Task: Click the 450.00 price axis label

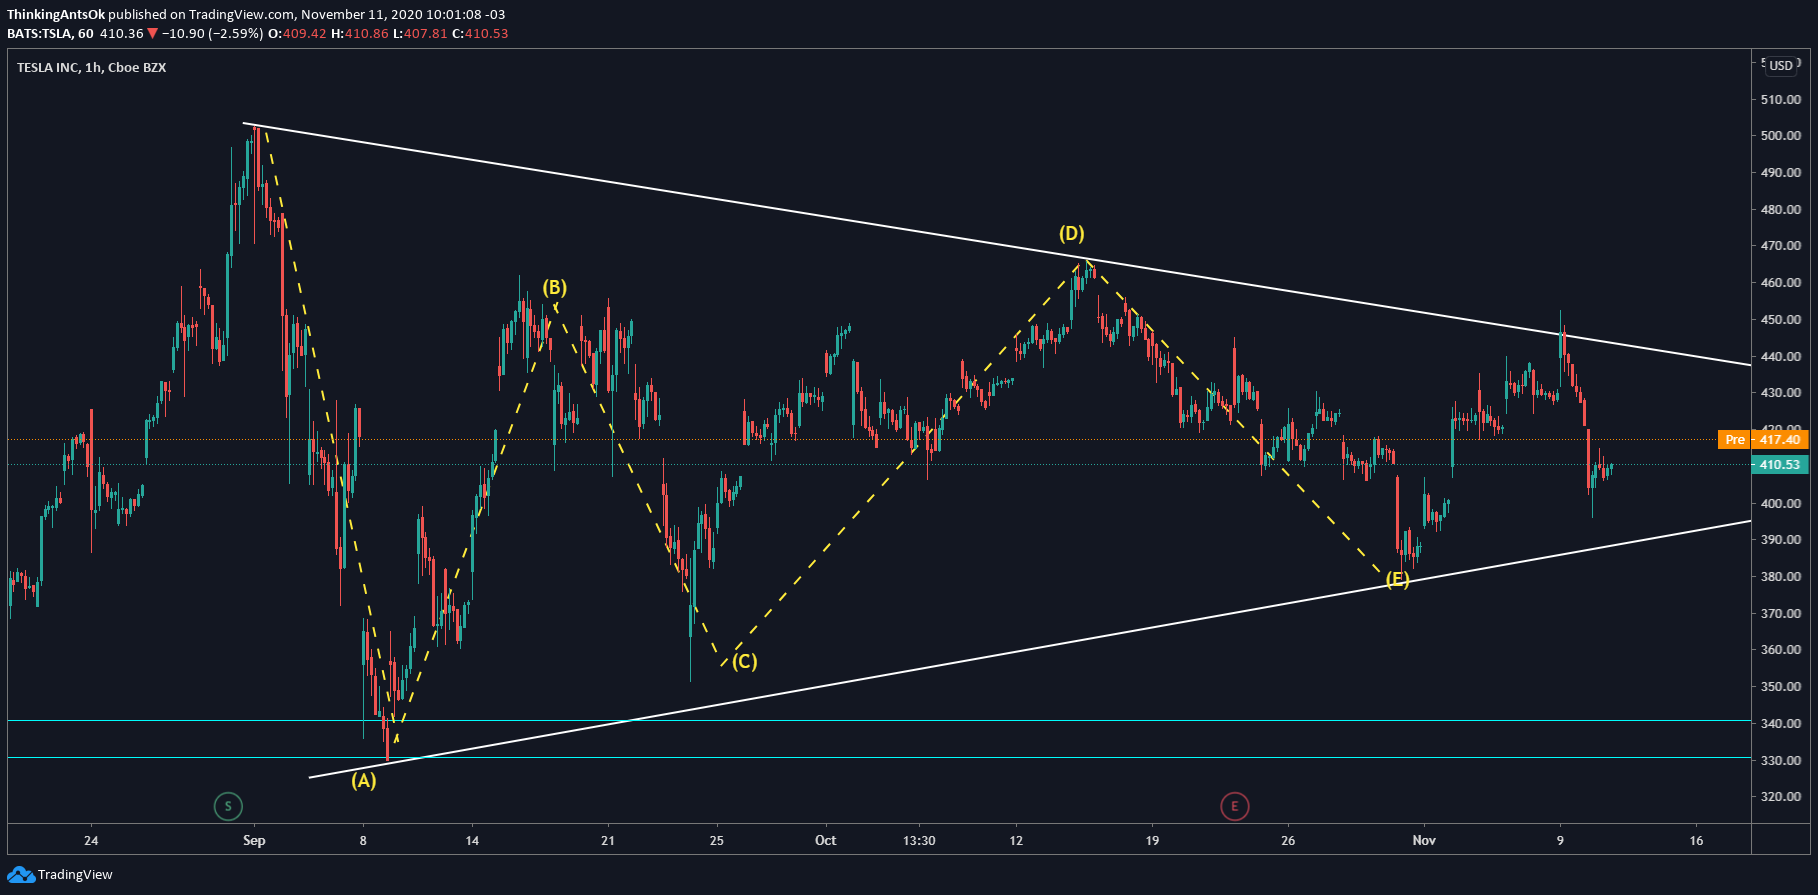Action: (1781, 320)
